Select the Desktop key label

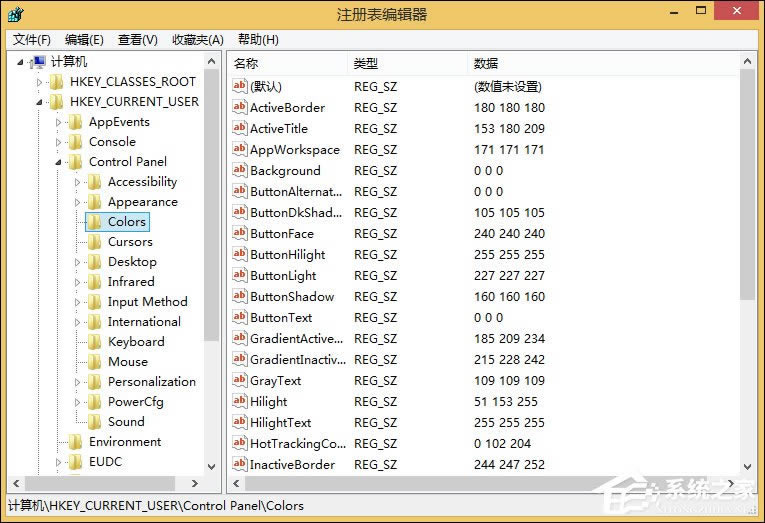click(132, 262)
